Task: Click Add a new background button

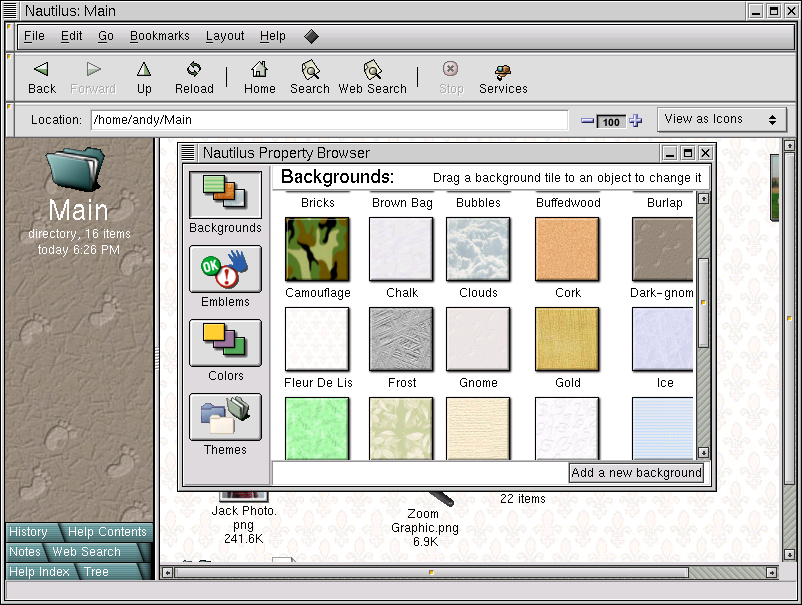Action: 636,473
